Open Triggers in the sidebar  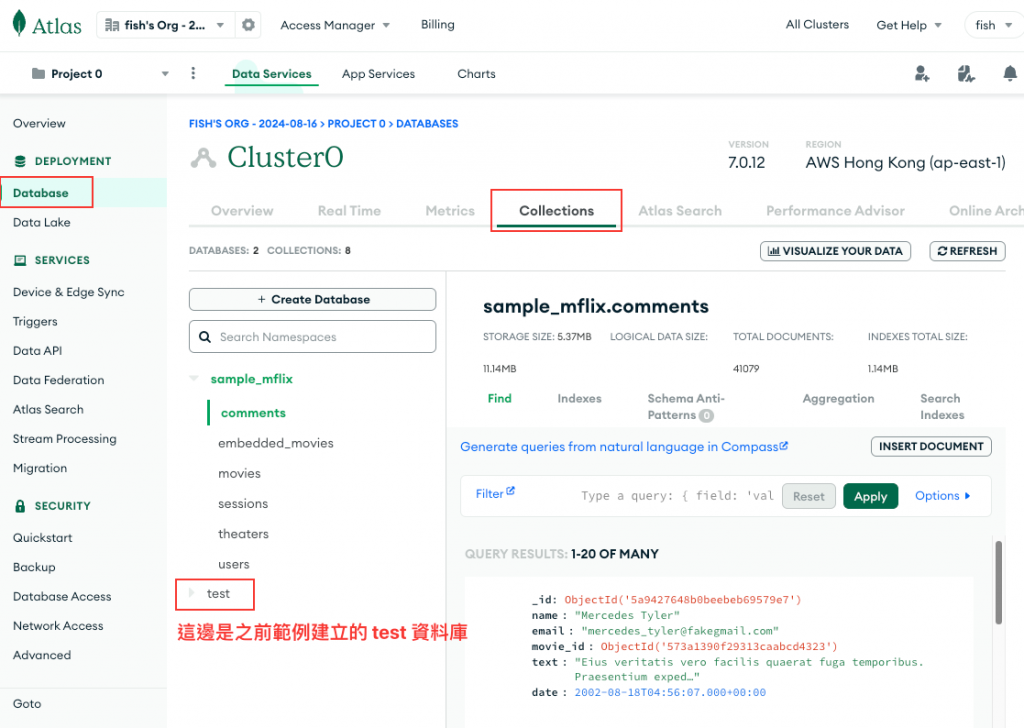(x=35, y=321)
